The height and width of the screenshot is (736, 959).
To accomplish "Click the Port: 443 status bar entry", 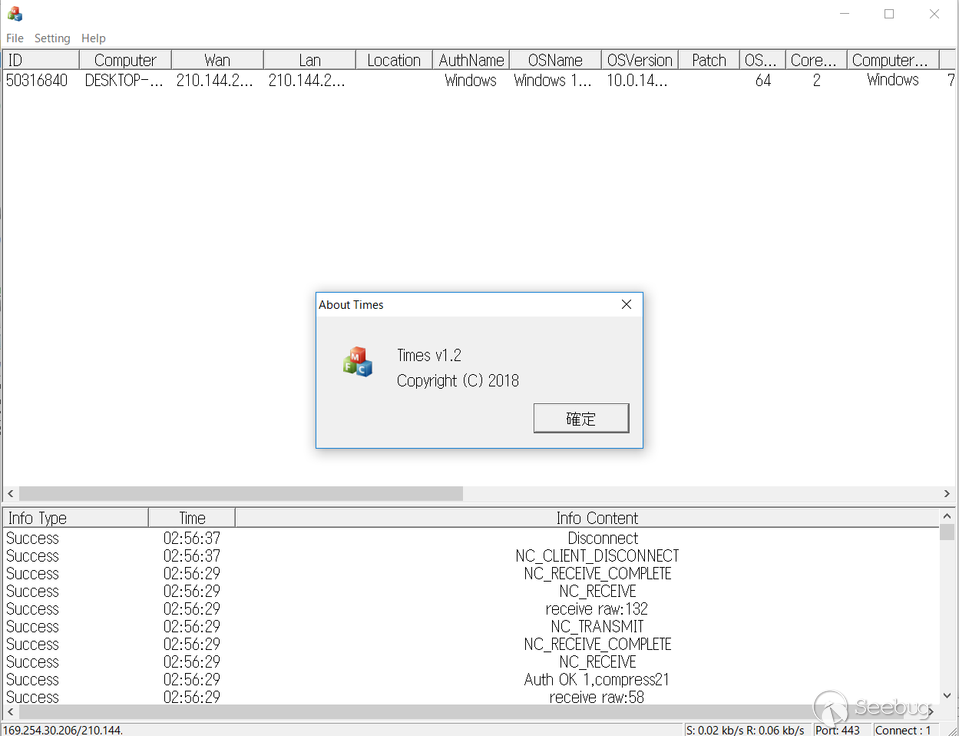I will point(837,730).
